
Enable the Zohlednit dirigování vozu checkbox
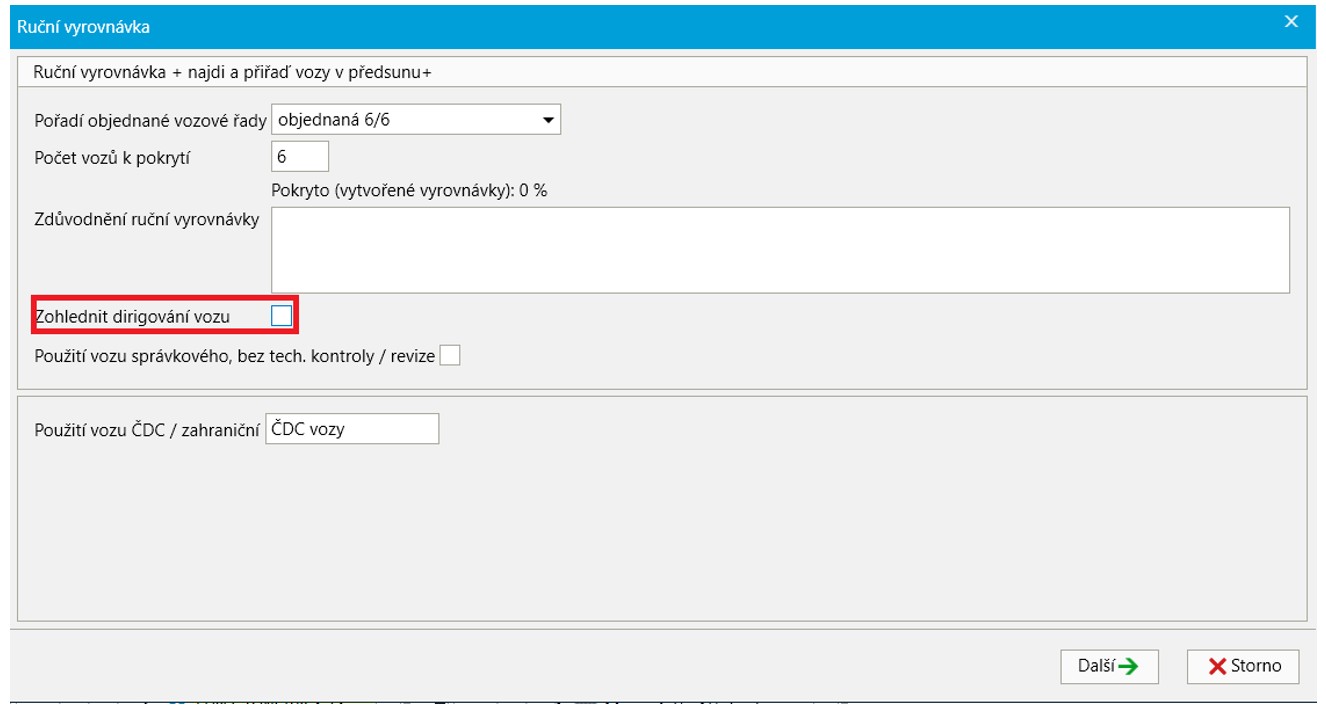point(282,316)
